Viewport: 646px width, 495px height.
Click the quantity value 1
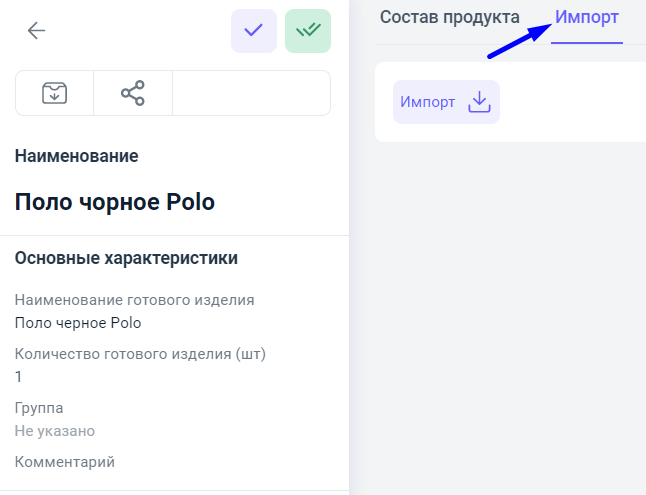[x=19, y=377]
